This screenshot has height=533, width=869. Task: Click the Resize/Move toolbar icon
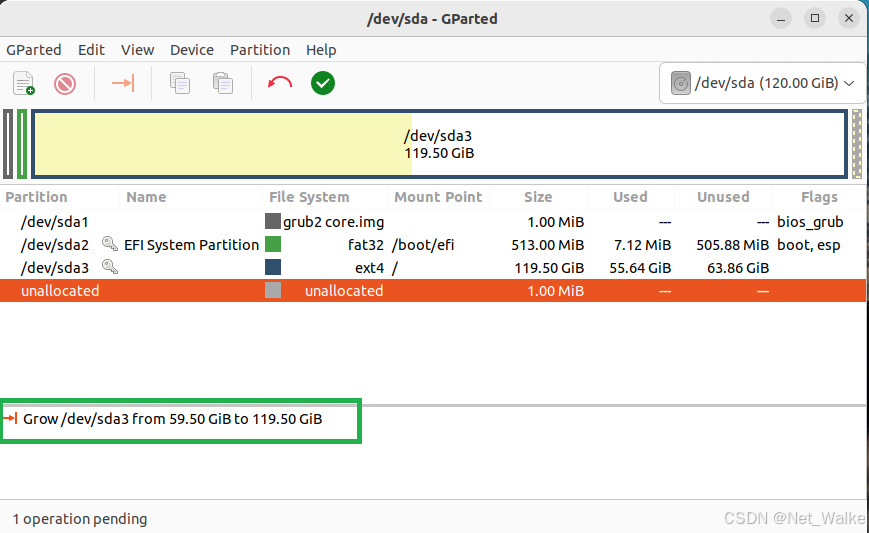click(x=123, y=83)
